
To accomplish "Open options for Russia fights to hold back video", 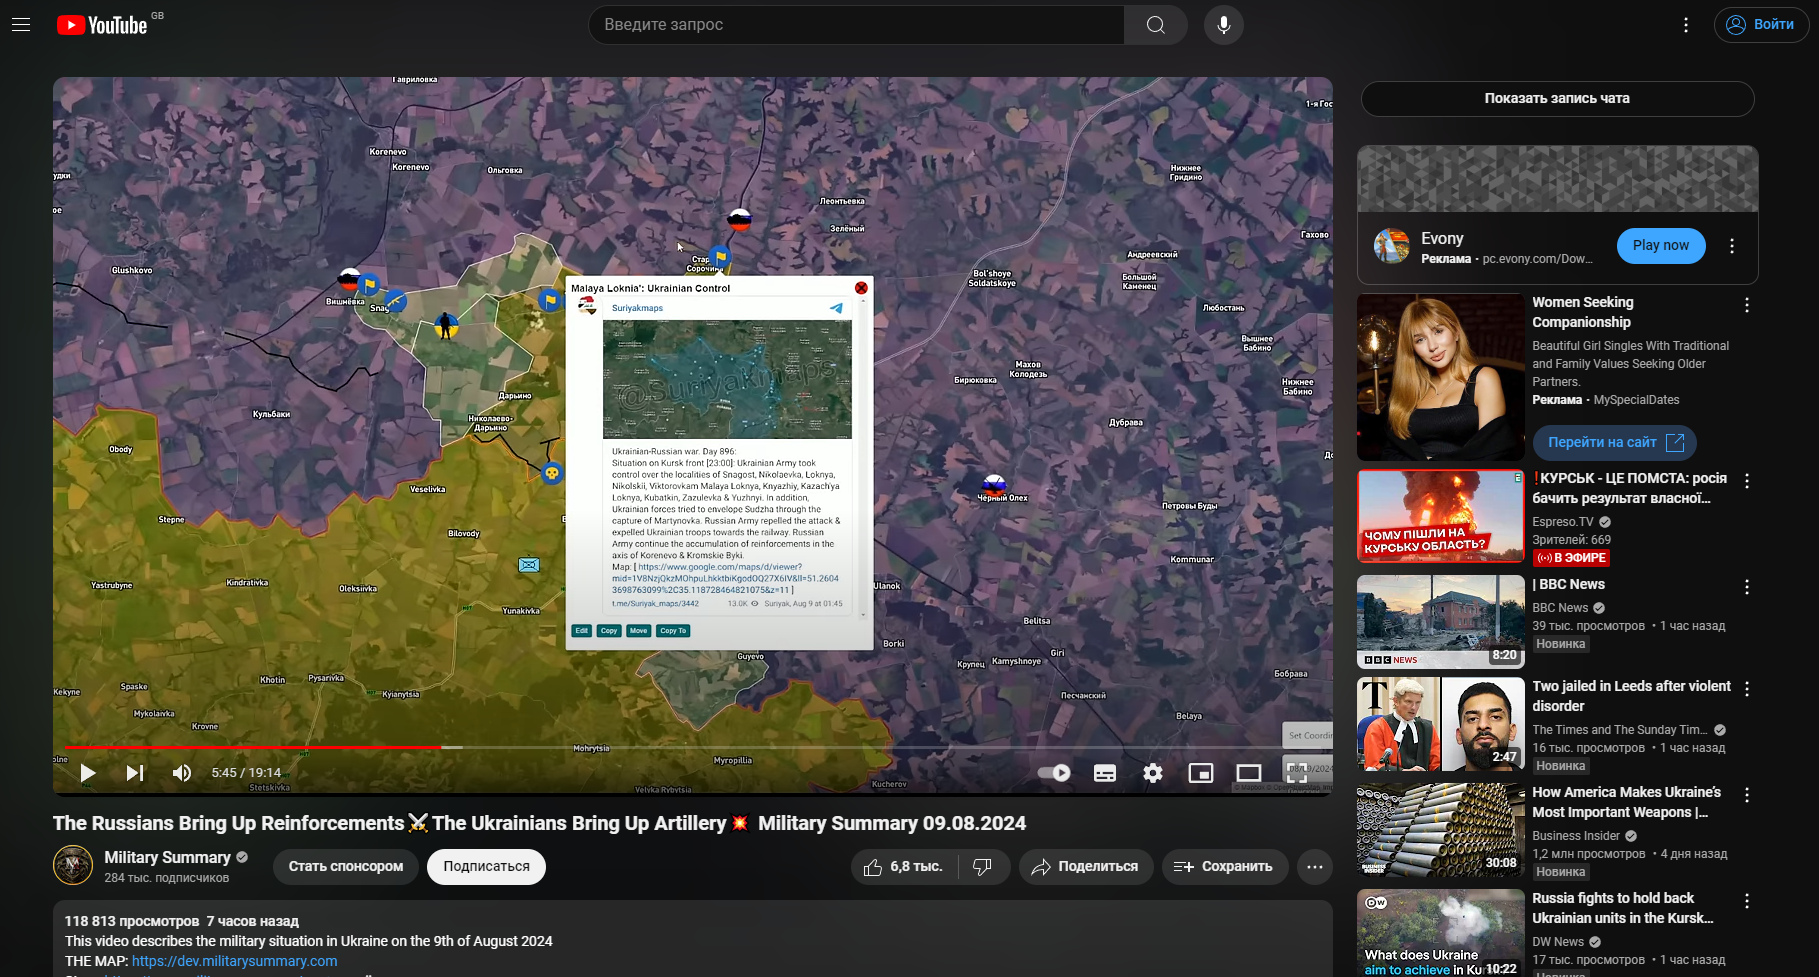I will click(x=1747, y=901).
